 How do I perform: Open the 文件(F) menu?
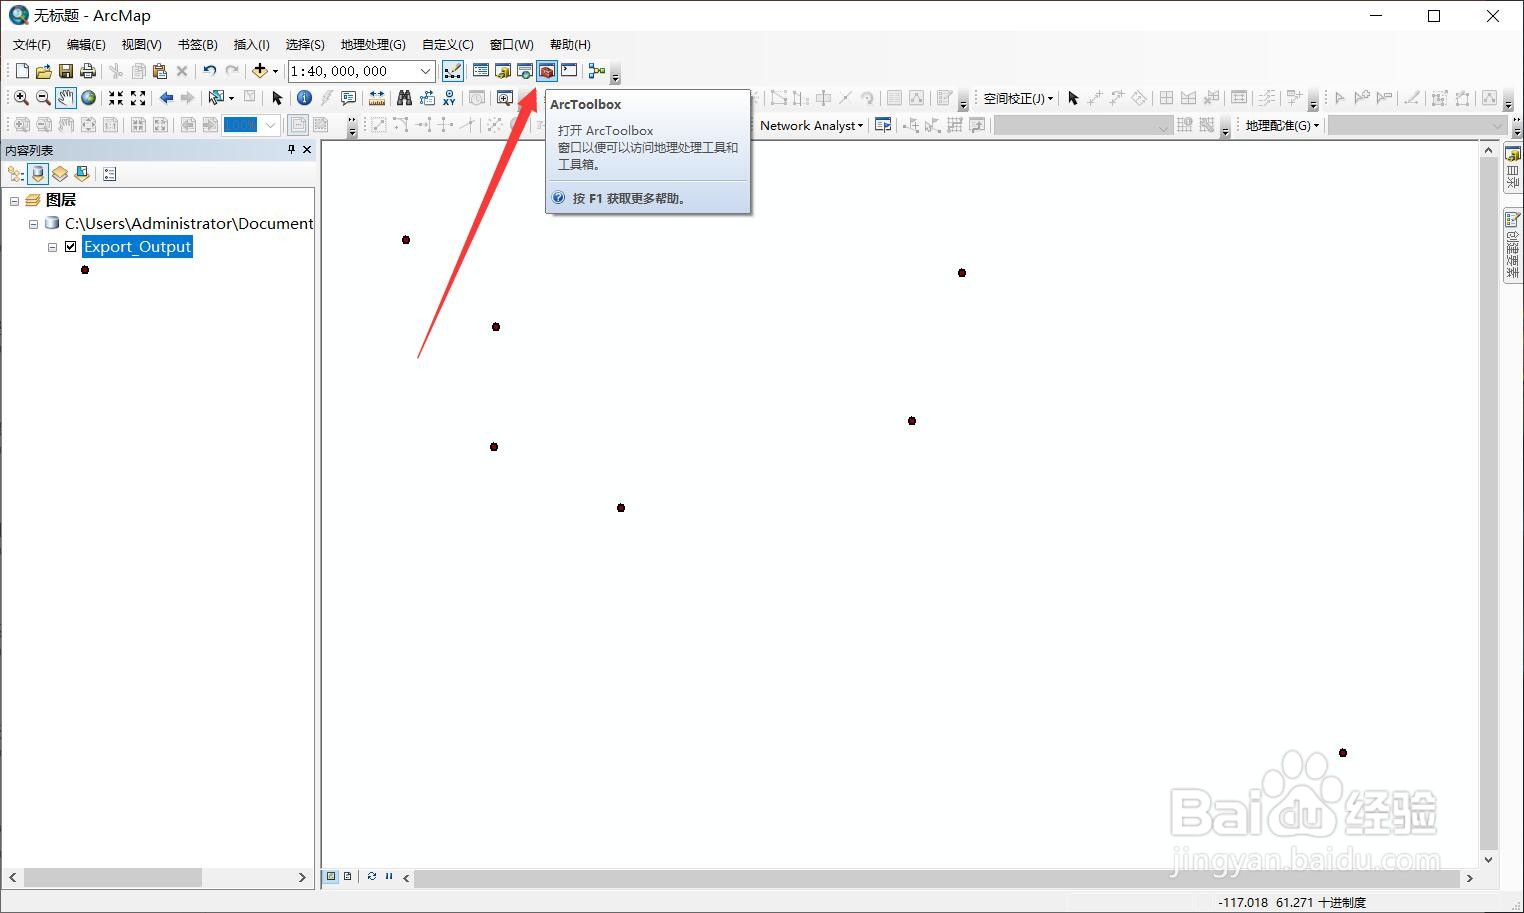pos(32,45)
